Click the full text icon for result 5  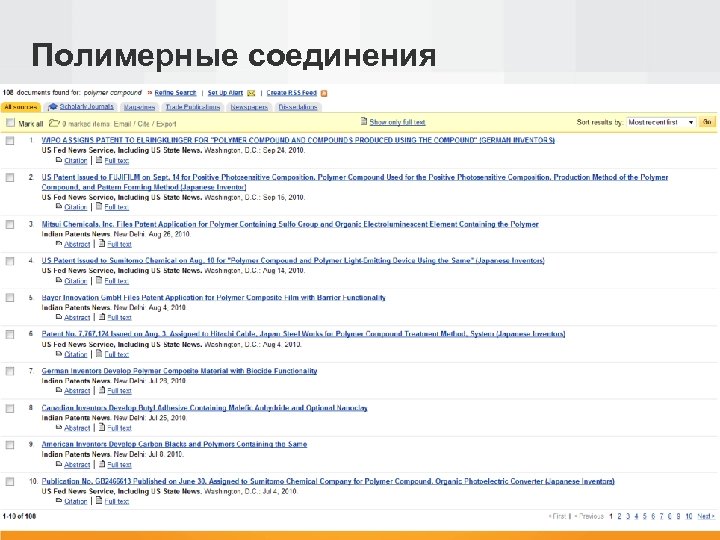click(102, 316)
